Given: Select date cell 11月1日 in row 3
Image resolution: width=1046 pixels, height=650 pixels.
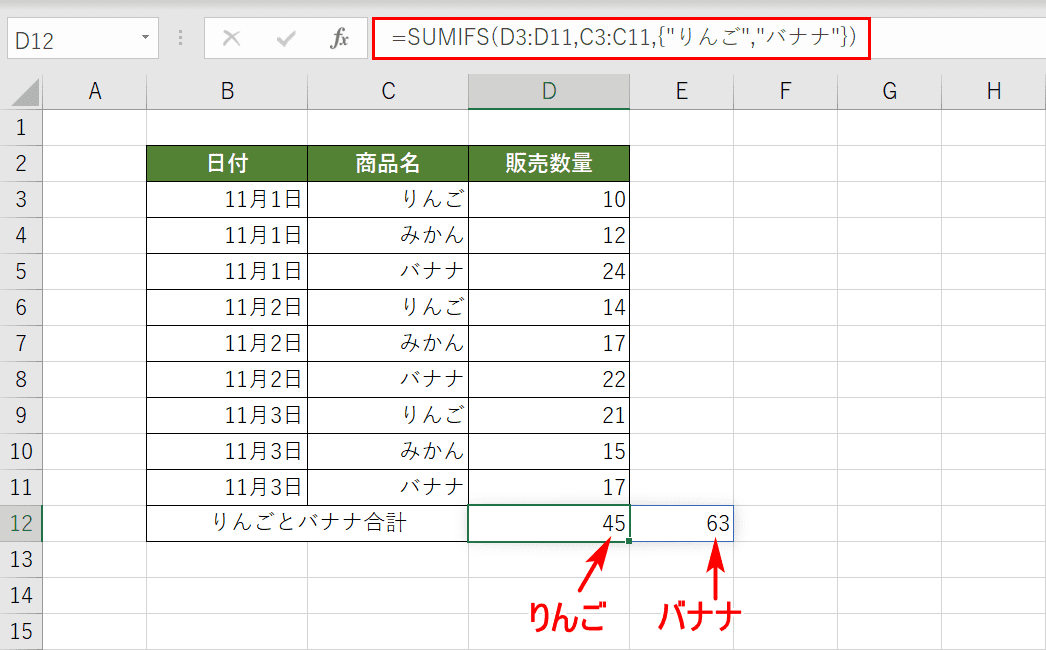Looking at the screenshot, I should [227, 200].
